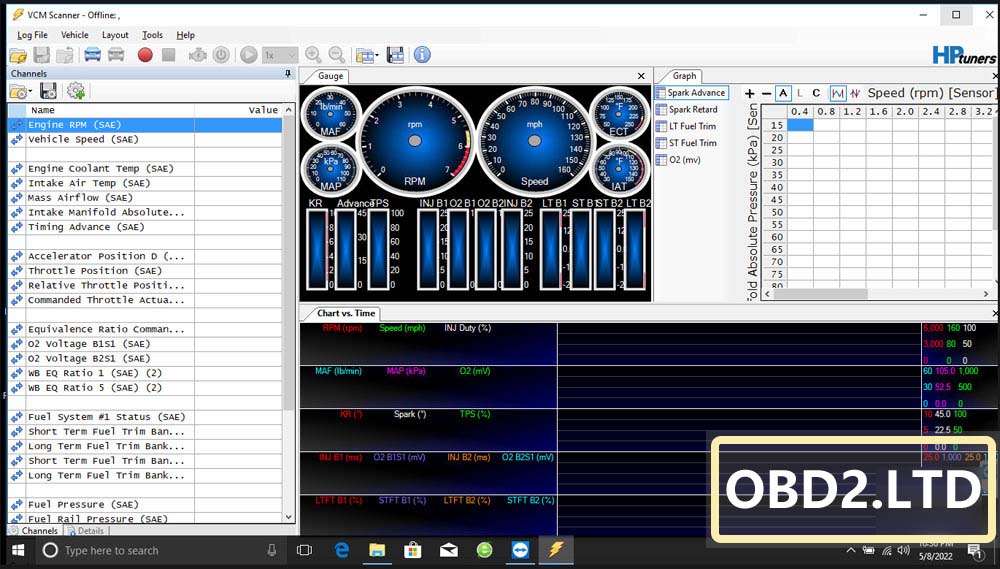Select Spark Advance graph table
Viewport: 1000px width, 569px height.
(691, 93)
